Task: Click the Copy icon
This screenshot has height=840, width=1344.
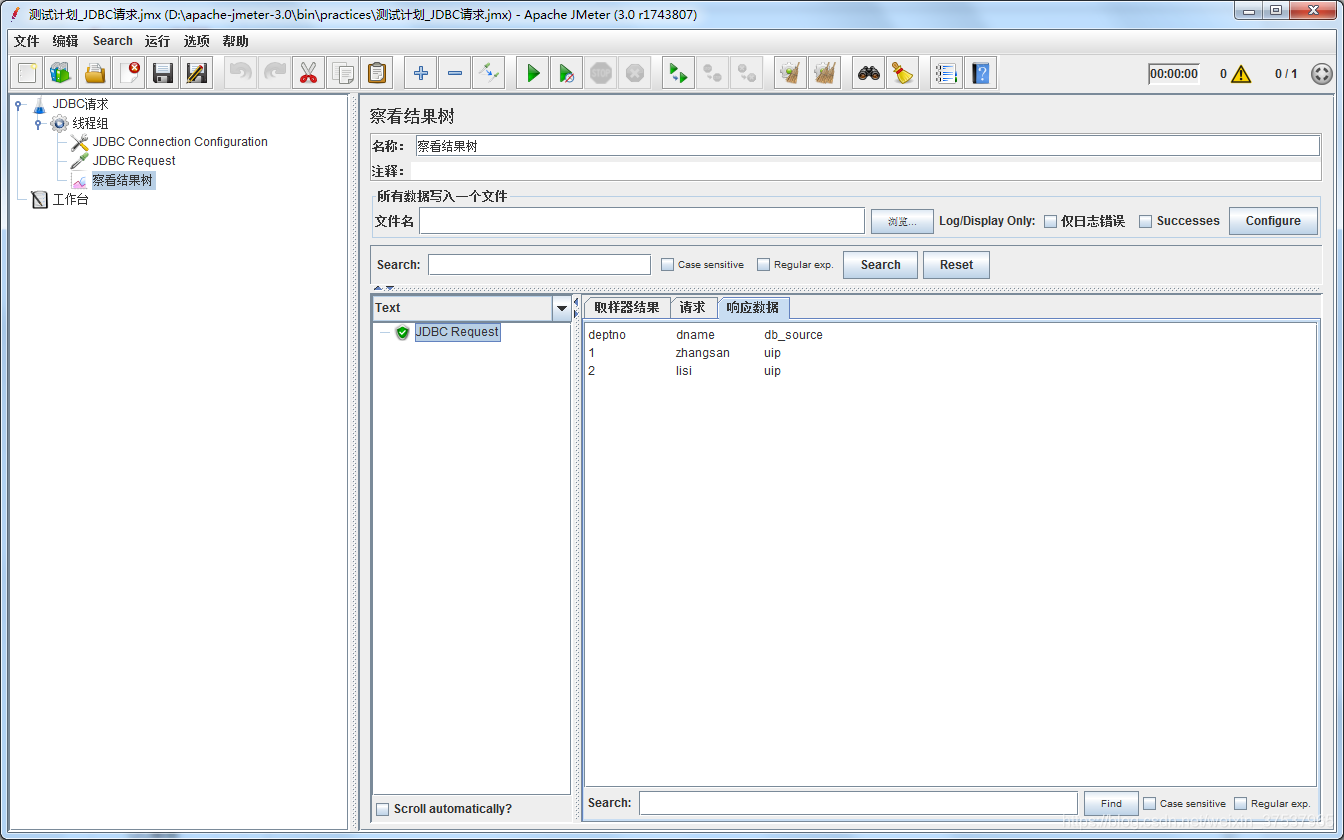Action: pos(343,73)
